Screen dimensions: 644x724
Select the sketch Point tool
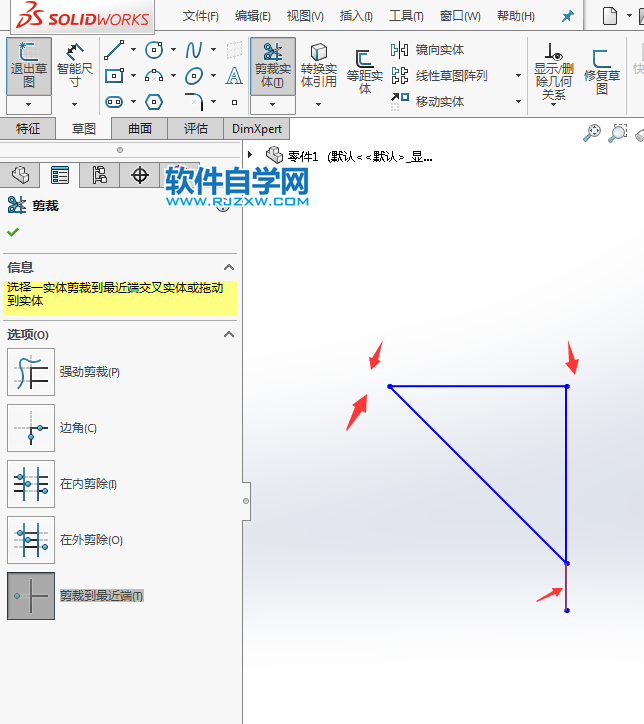[x=235, y=102]
